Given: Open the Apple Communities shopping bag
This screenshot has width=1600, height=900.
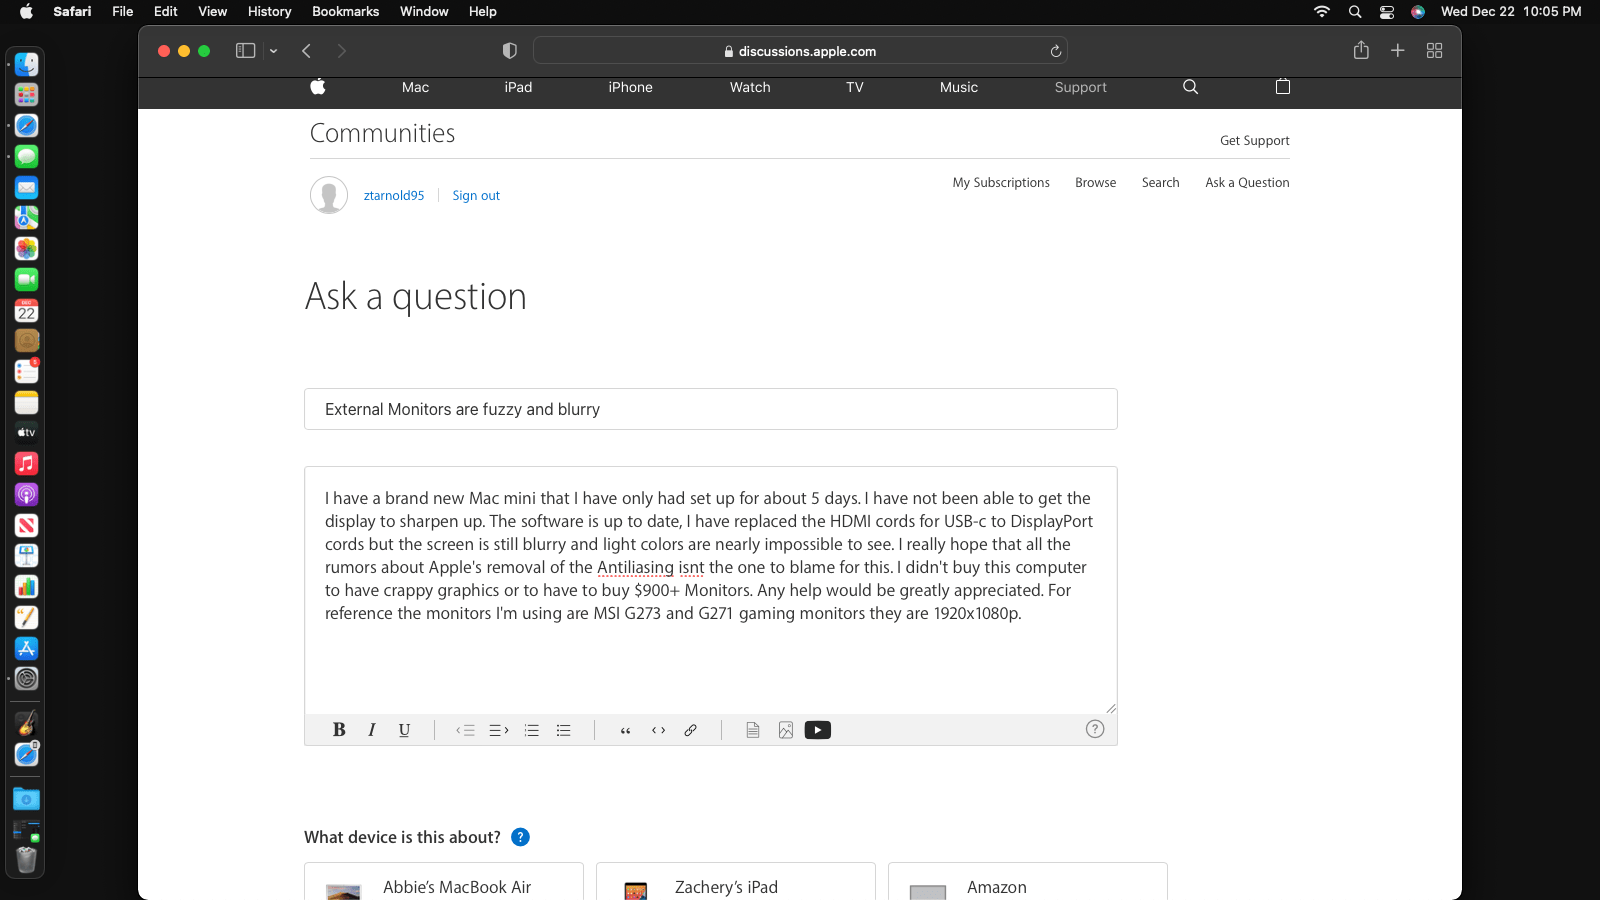Looking at the screenshot, I should [1283, 87].
